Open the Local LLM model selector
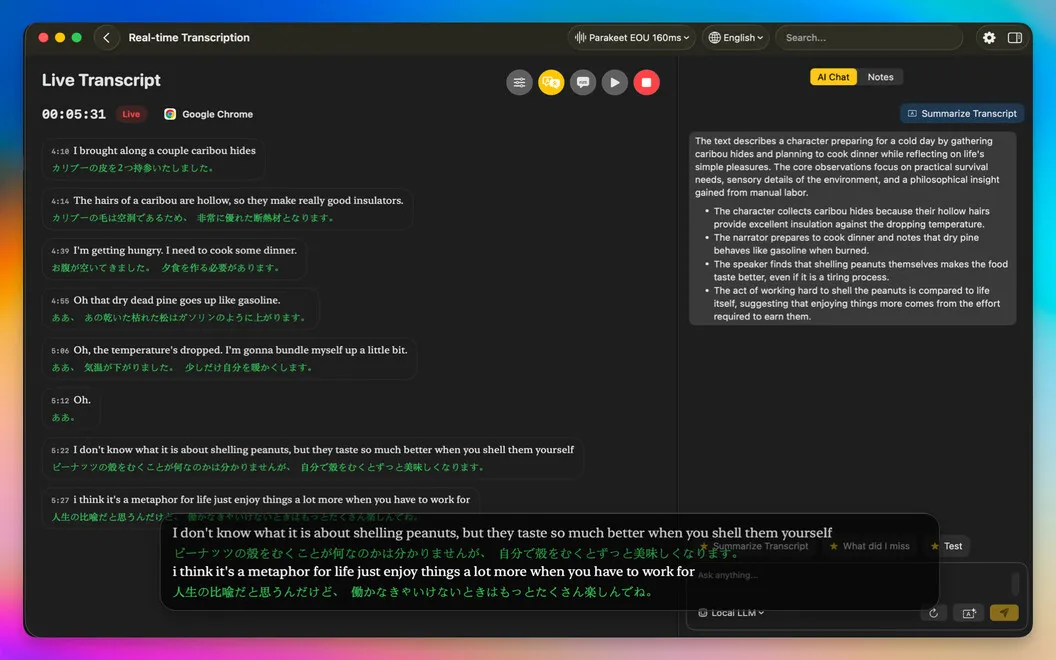This screenshot has width=1056, height=660. 731,613
